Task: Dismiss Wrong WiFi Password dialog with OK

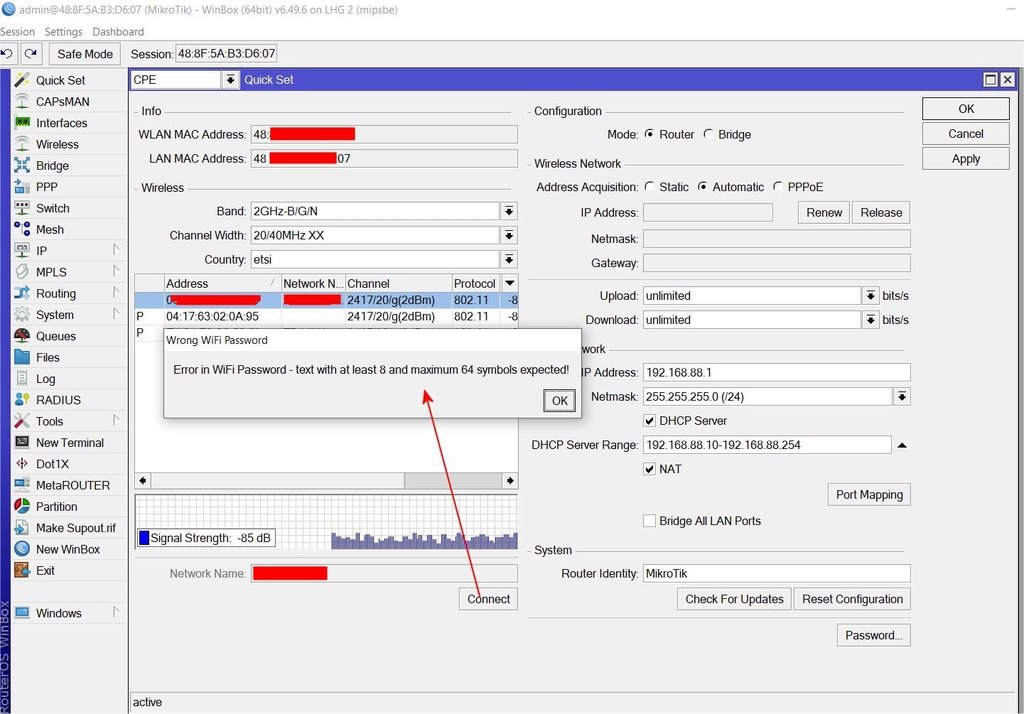Action: (x=560, y=400)
